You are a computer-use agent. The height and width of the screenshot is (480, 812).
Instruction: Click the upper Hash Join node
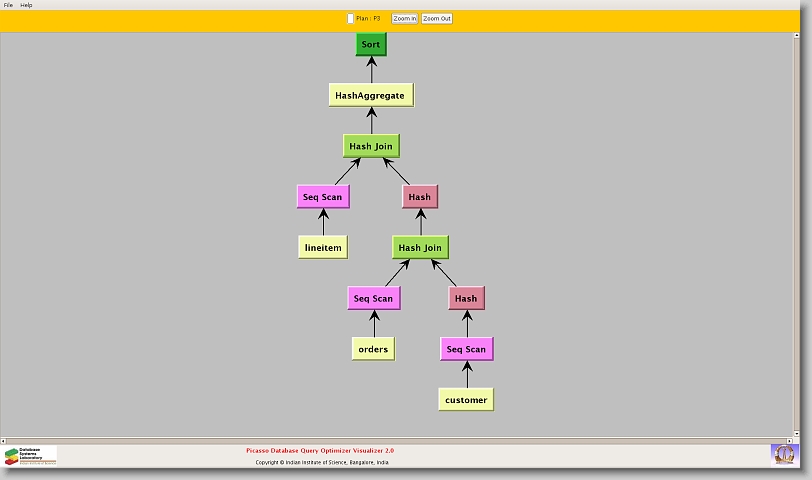click(371, 146)
